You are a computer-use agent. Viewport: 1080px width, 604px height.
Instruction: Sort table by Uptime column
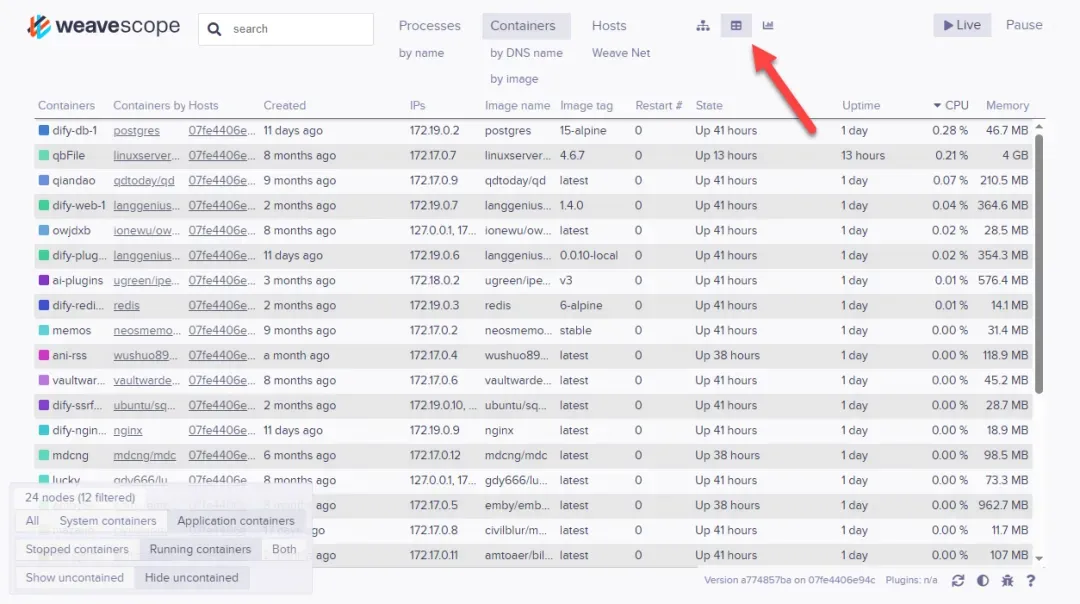(861, 105)
